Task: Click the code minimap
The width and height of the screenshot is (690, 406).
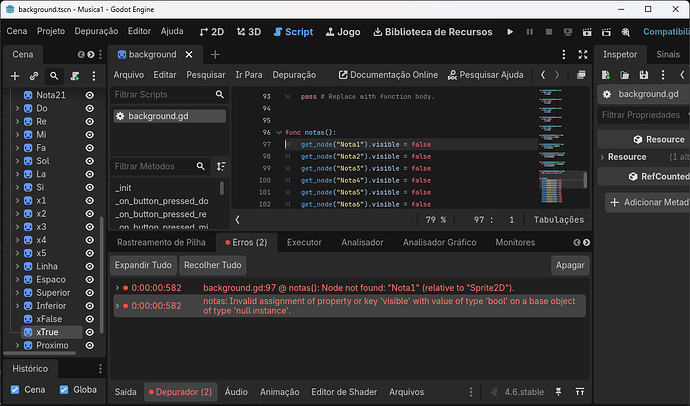Action: pos(560,146)
